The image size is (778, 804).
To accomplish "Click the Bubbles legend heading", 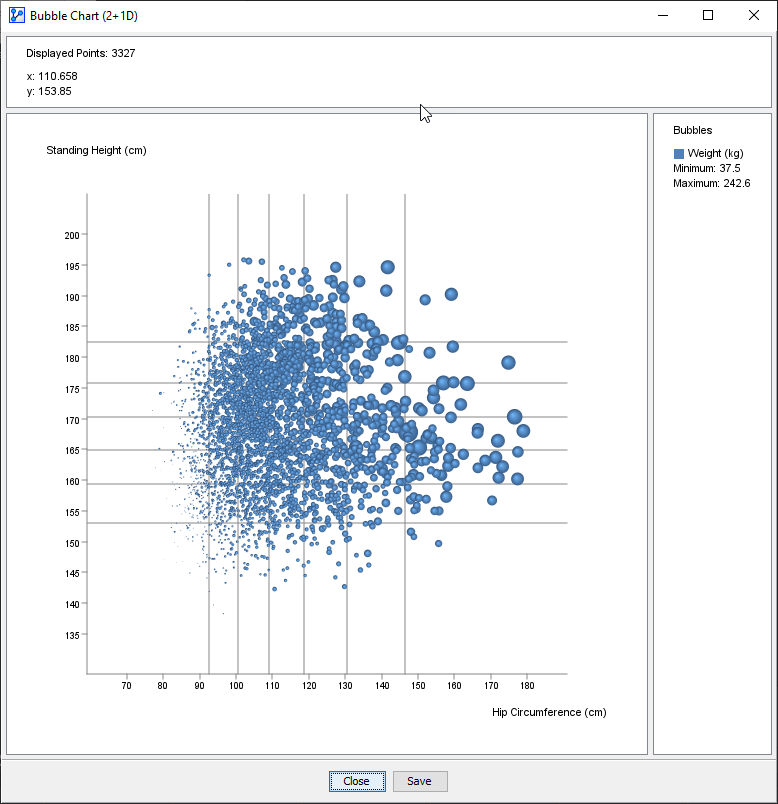I will click(692, 131).
